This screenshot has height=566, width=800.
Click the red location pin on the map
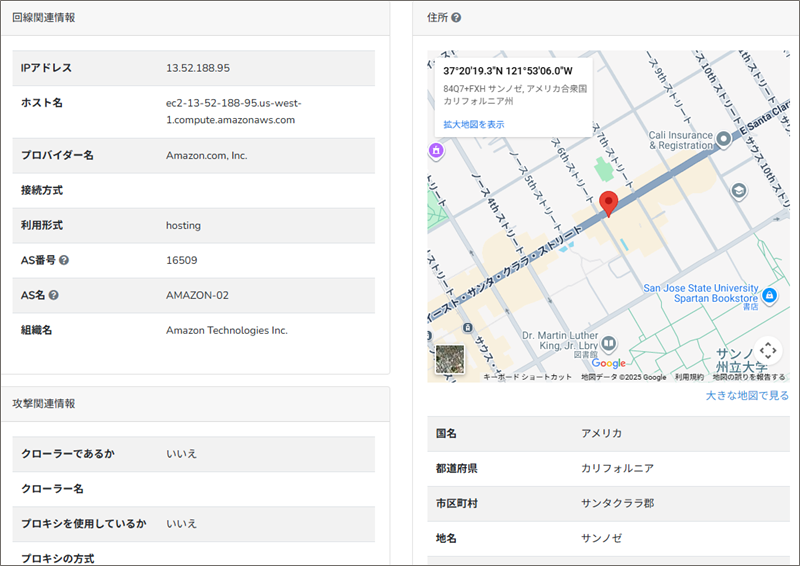(608, 204)
